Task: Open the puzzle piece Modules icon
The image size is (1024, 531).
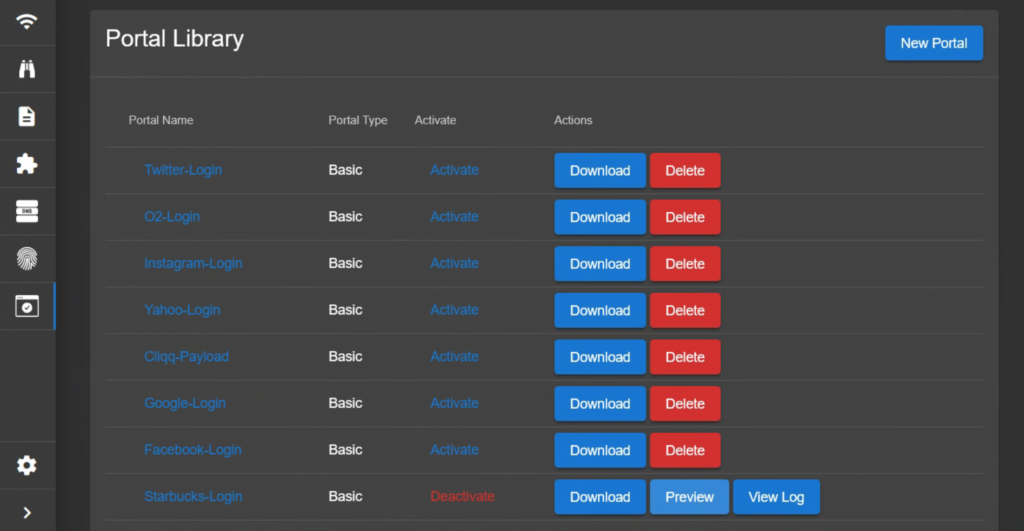Action: [x=27, y=163]
